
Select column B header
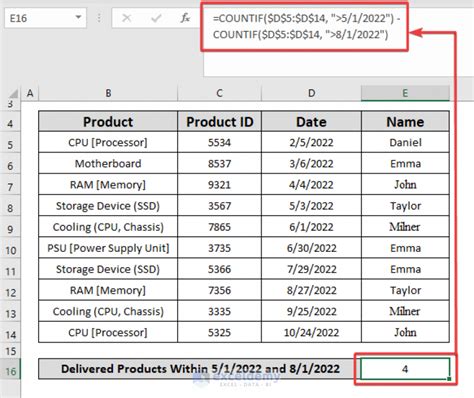(x=108, y=93)
